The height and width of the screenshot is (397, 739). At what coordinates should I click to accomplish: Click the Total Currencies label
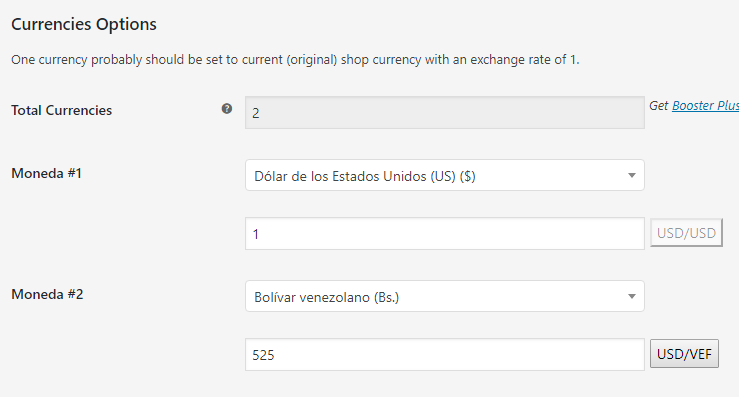pyautogui.click(x=62, y=110)
